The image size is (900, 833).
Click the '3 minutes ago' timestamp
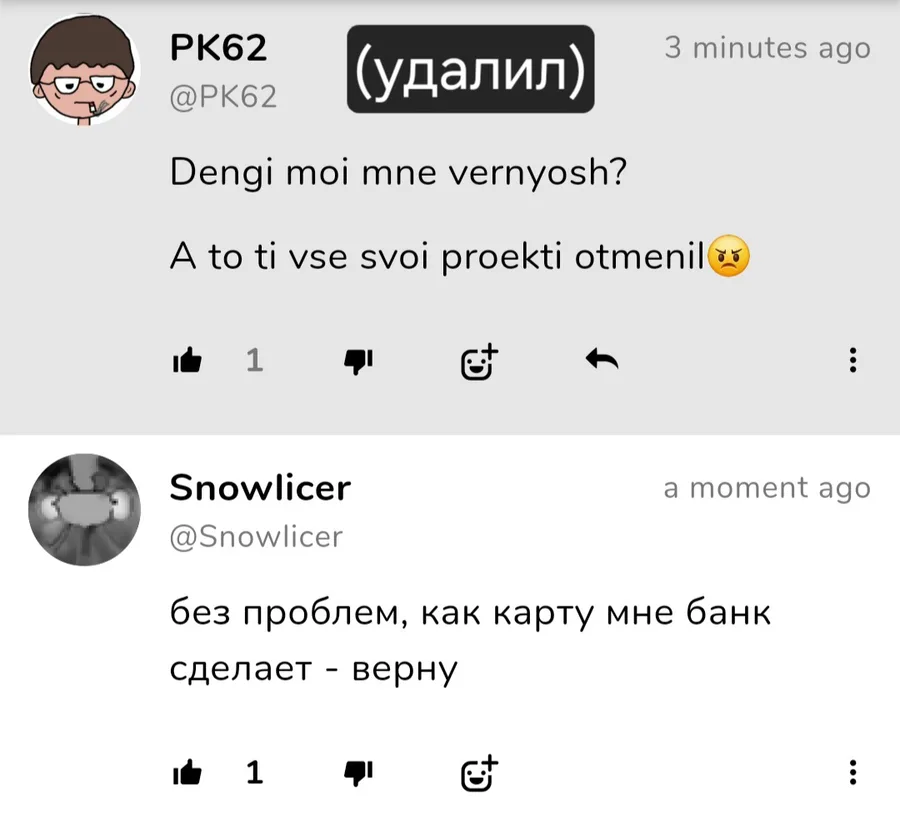[767, 48]
